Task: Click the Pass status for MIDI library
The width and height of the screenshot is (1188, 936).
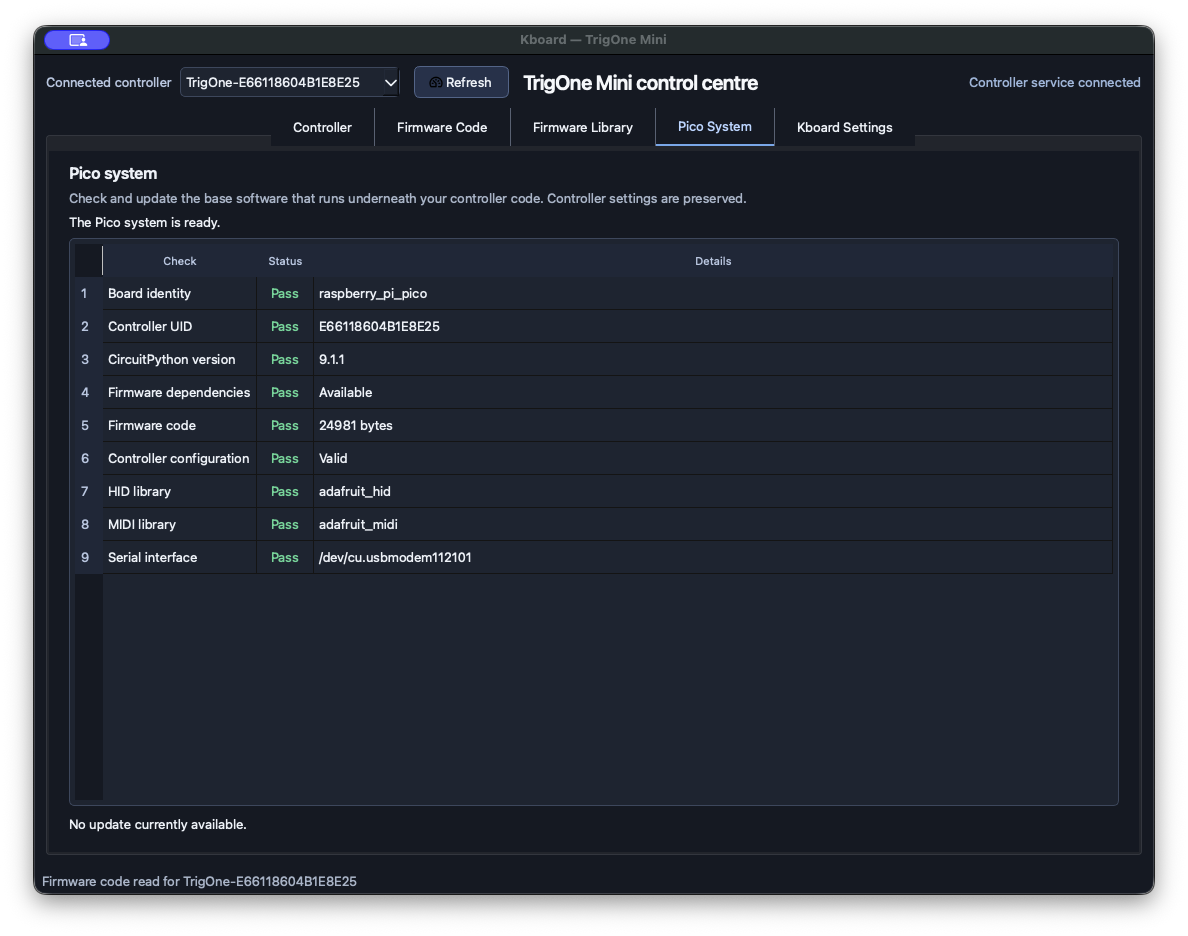Action: click(285, 524)
